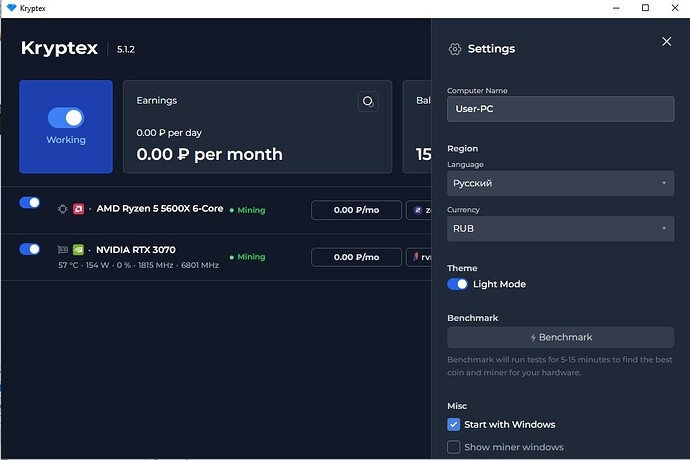
Task: Click the graphics card icon in RTX row
Action: coord(62,250)
